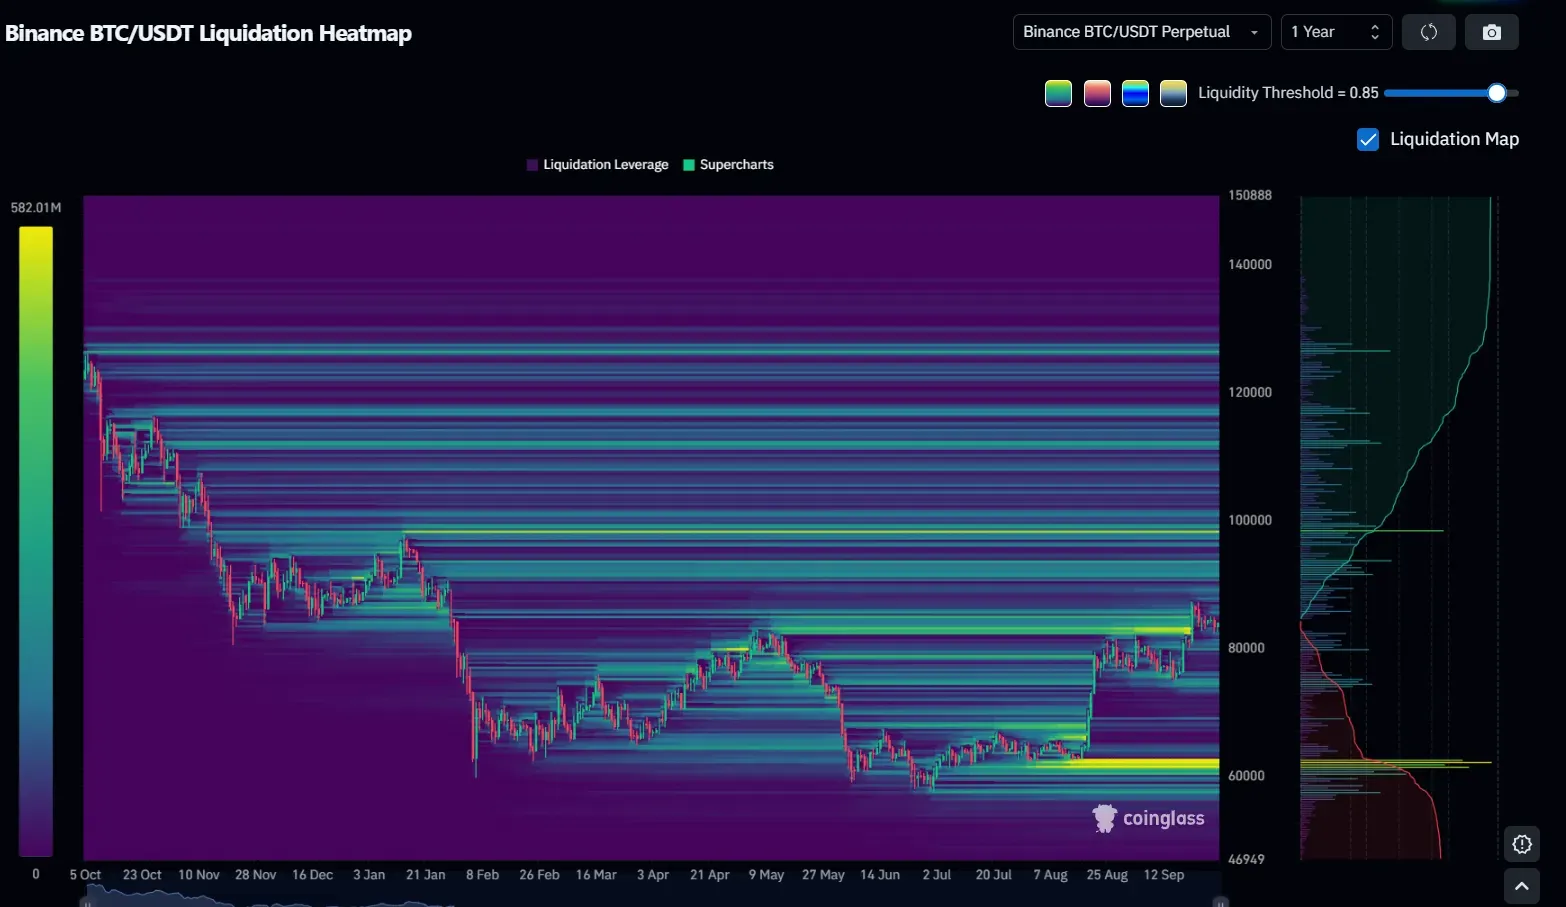Image resolution: width=1566 pixels, height=907 pixels.
Task: Select the grey-yellow color scheme swatch
Action: (1173, 93)
